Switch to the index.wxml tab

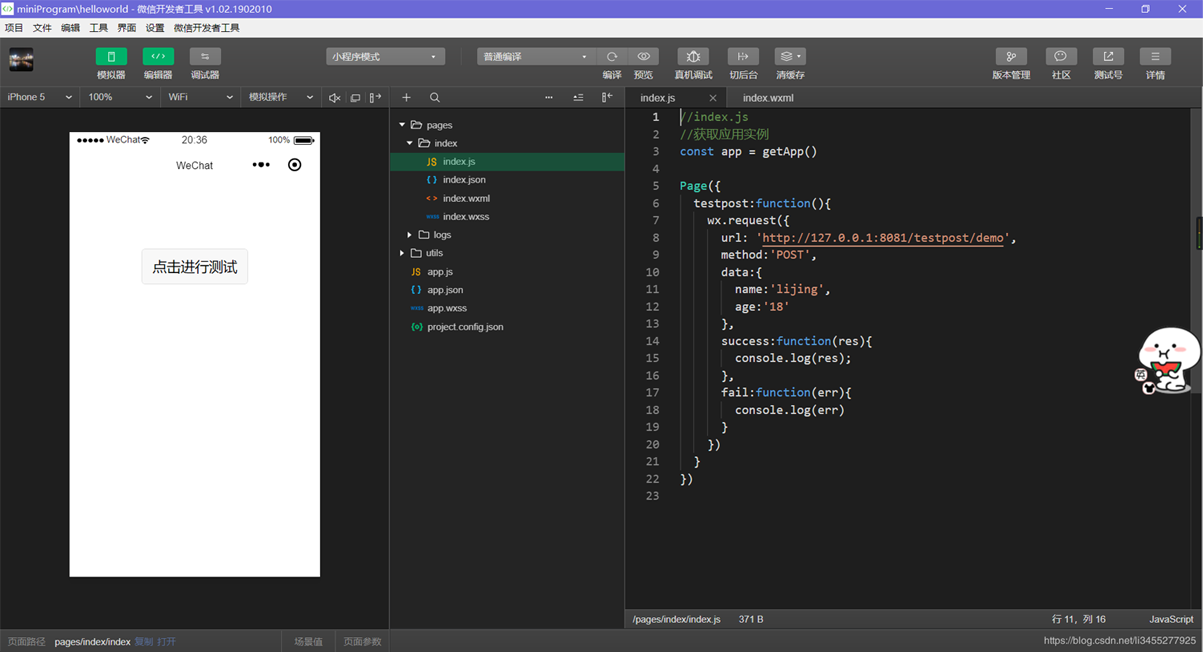click(768, 98)
